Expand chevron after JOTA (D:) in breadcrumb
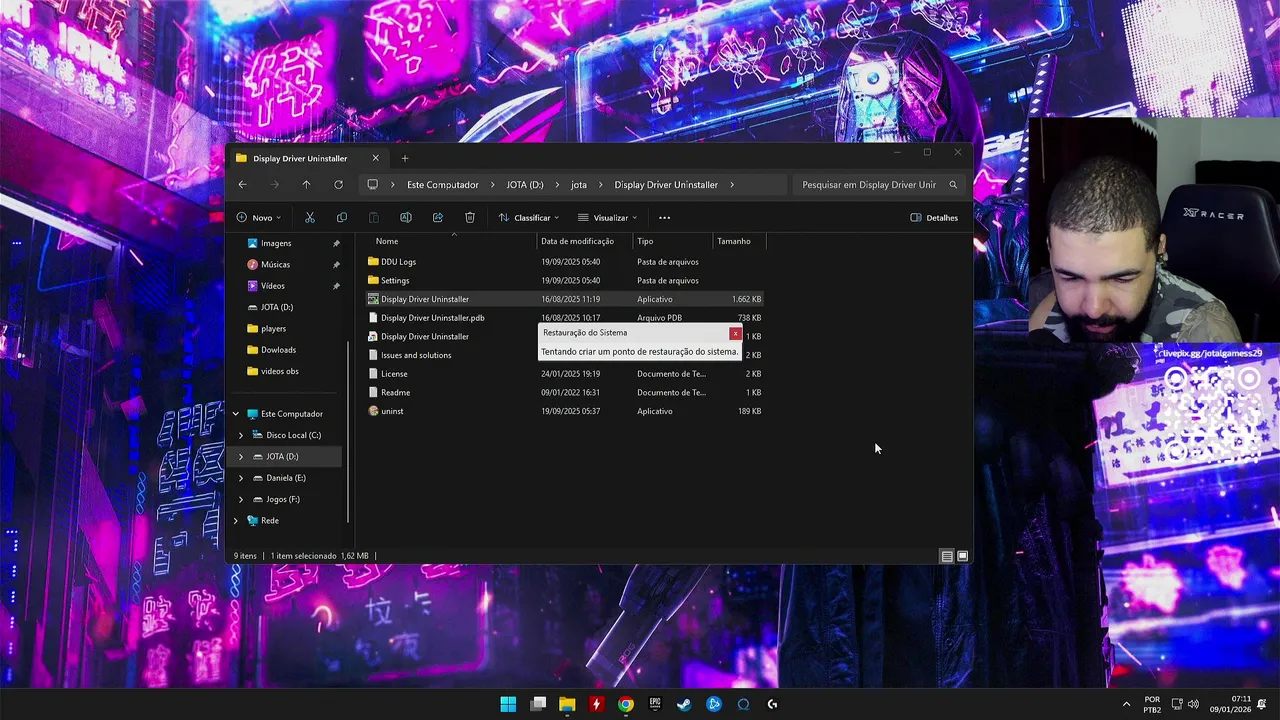Image resolution: width=1280 pixels, height=720 pixels. 557,185
